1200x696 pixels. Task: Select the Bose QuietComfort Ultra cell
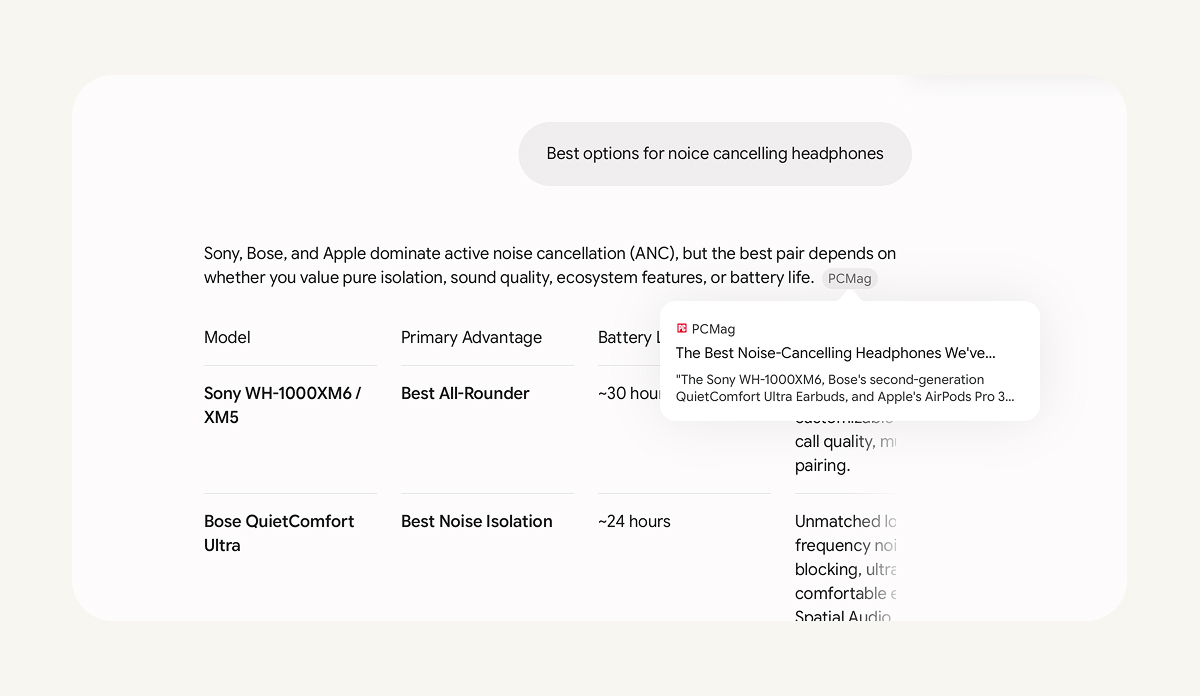(x=279, y=533)
